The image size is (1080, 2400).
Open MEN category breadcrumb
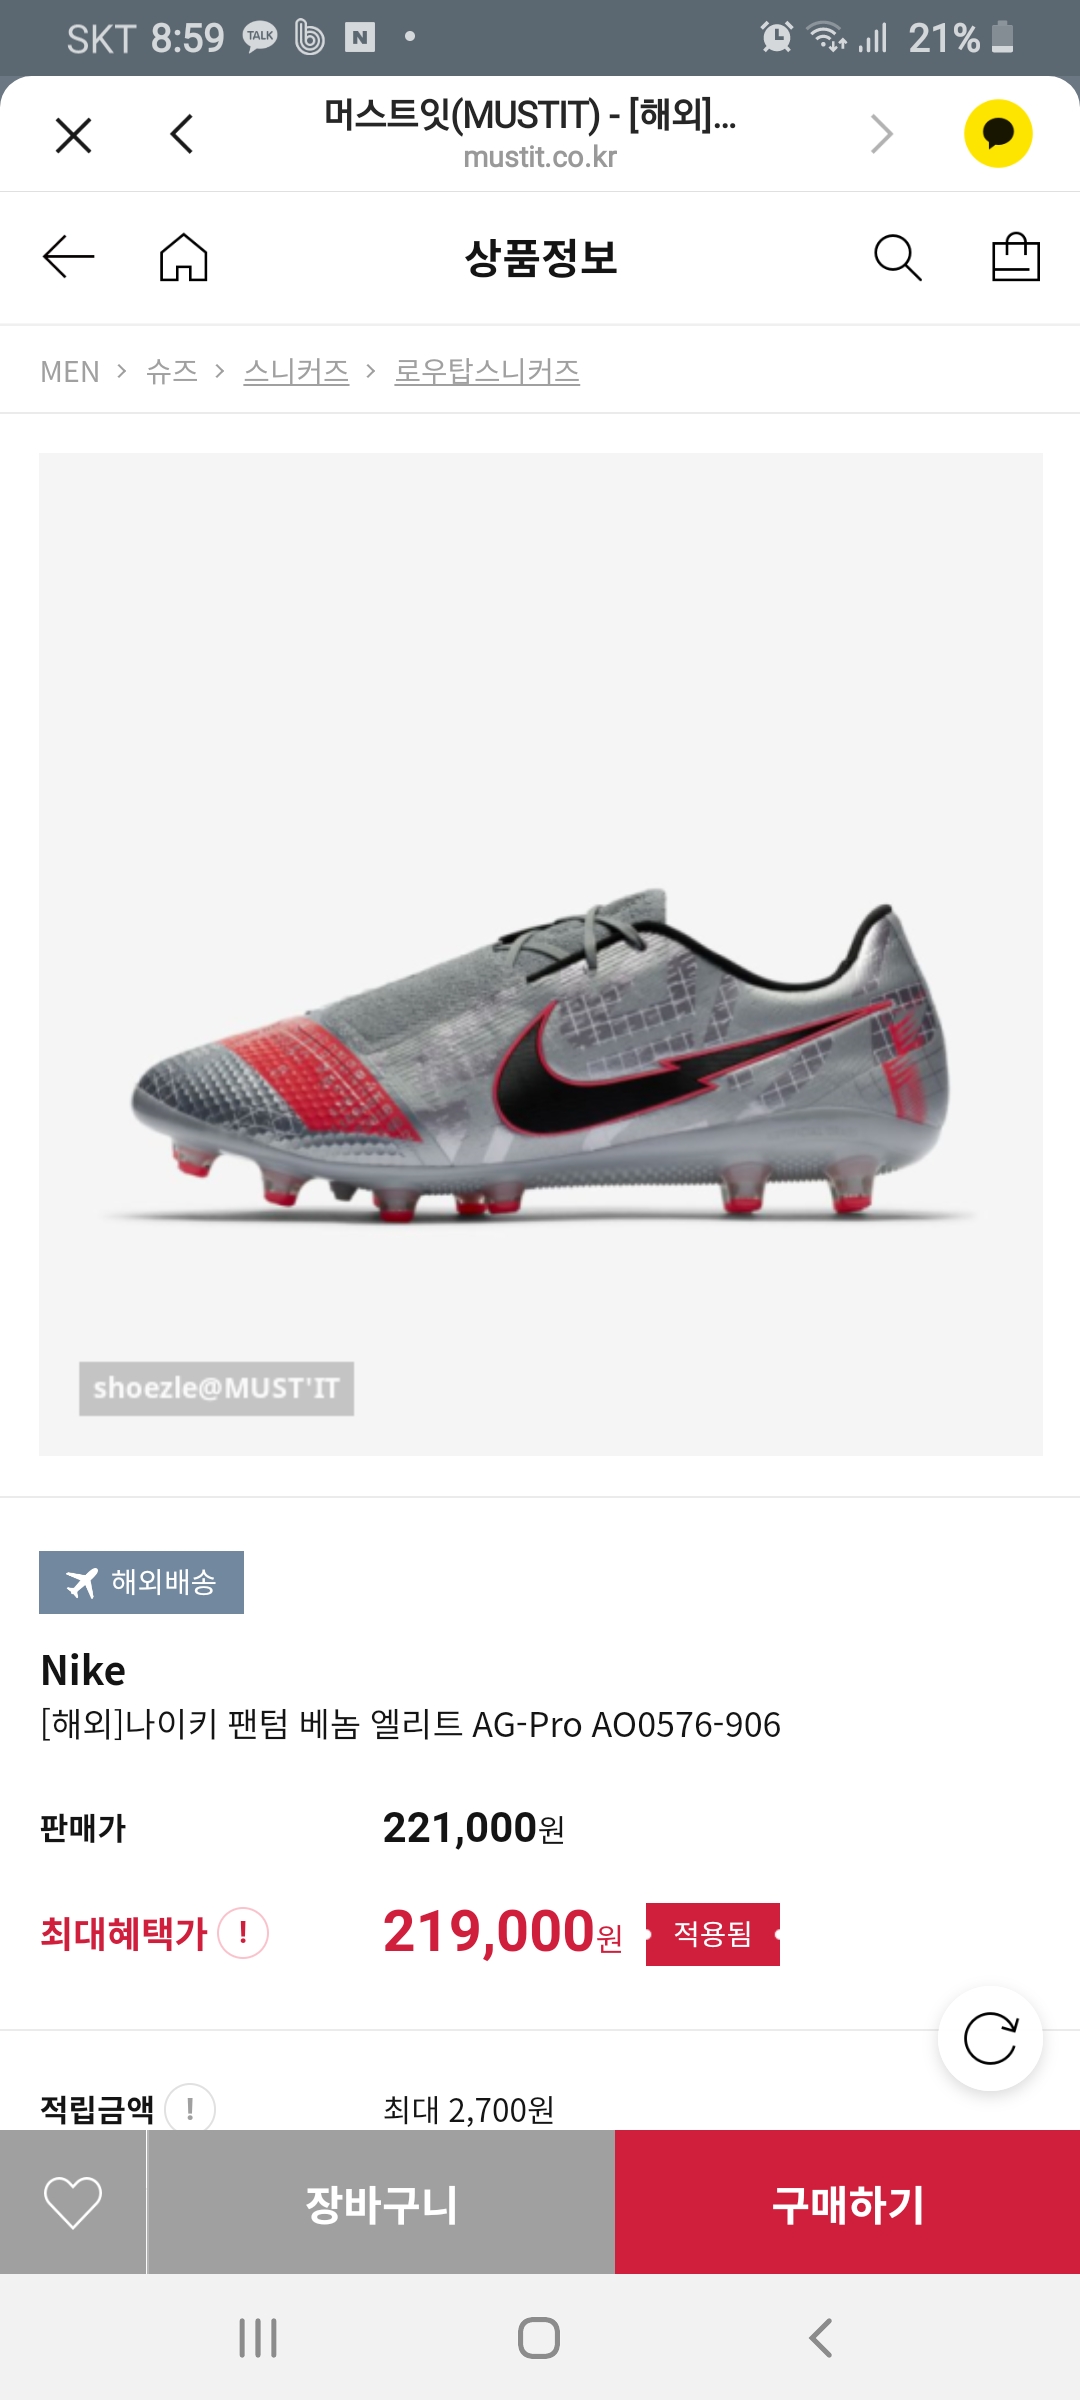[x=70, y=372]
